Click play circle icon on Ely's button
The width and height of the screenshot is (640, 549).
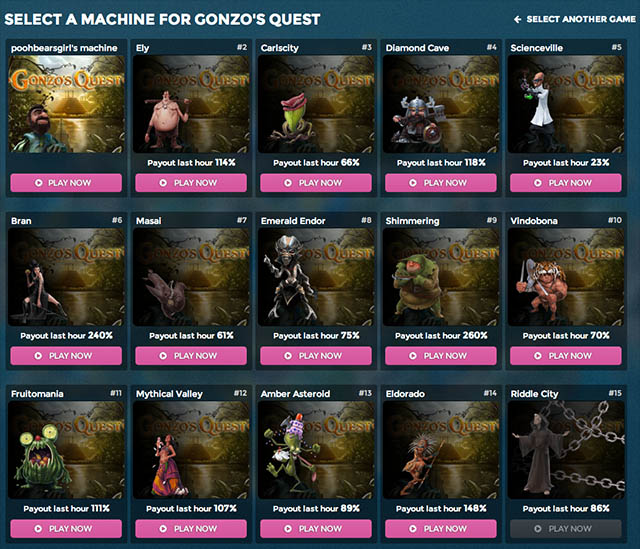pyautogui.click(x=163, y=183)
